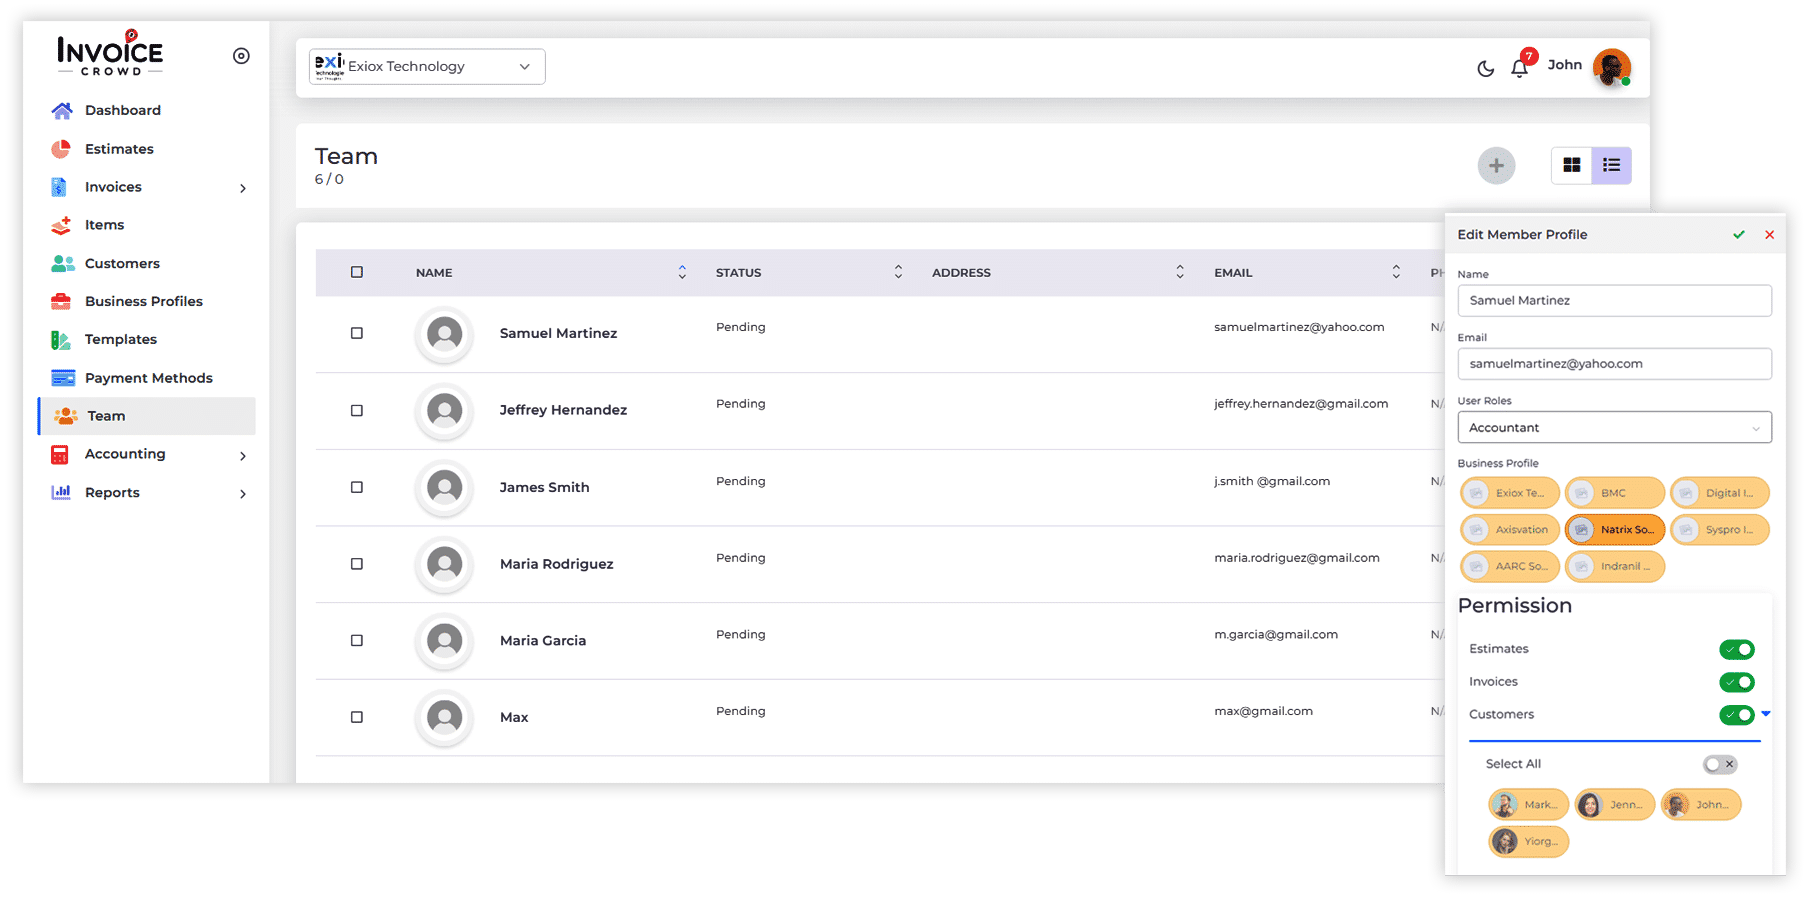The width and height of the screenshot is (1812, 906).
Task: Open the User Roles Accountant dropdown
Action: [x=1614, y=428]
